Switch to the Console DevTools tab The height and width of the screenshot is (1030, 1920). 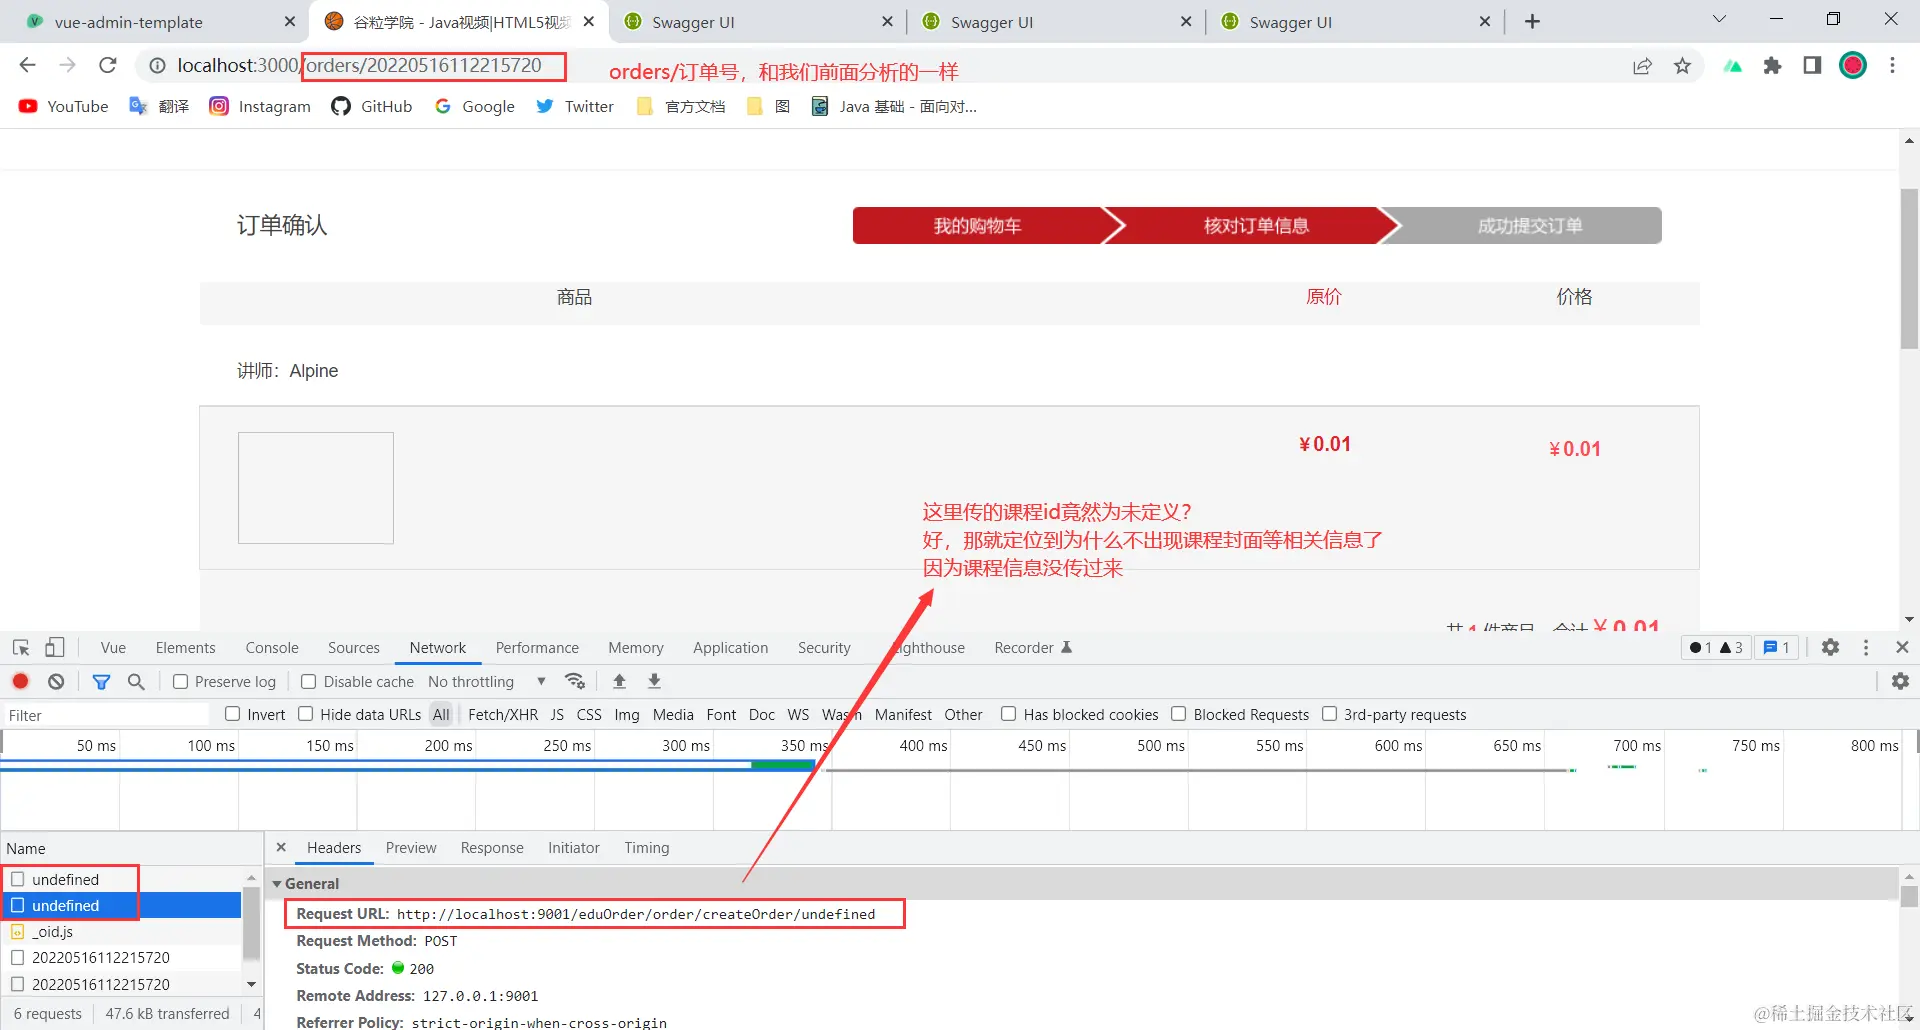coord(272,648)
